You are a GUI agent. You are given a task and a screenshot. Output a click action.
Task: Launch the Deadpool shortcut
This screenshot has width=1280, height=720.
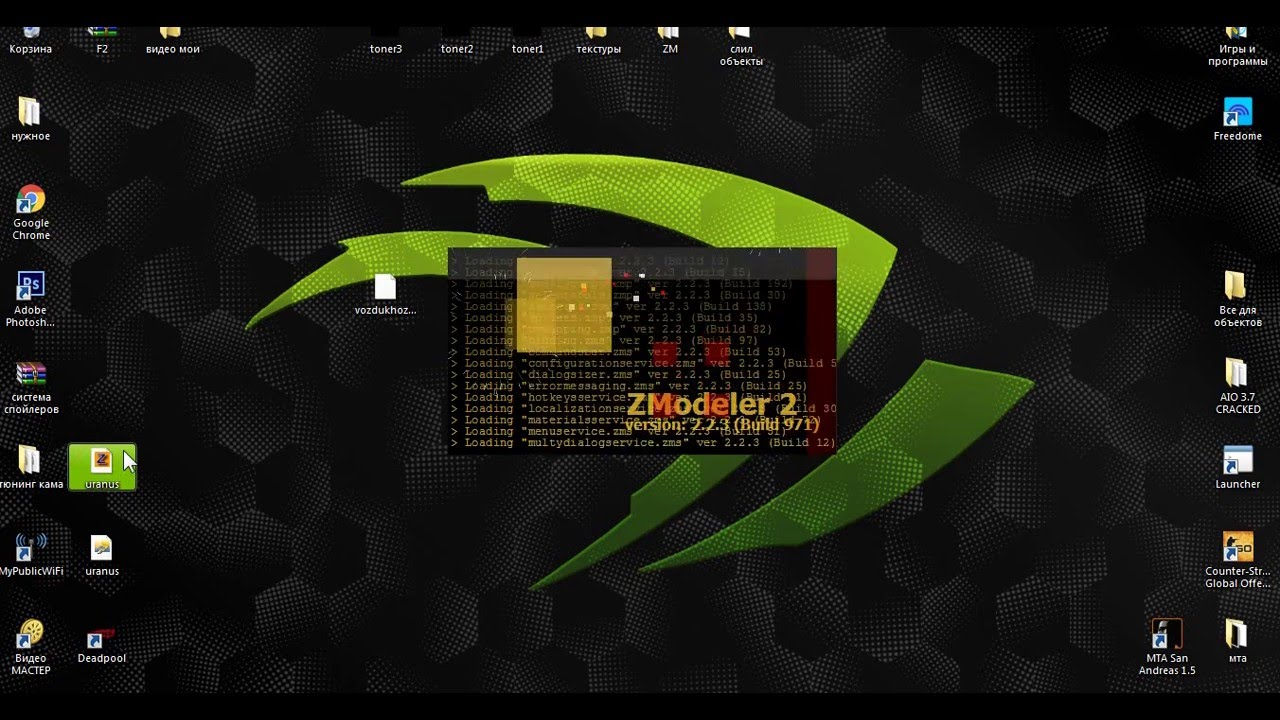point(102,642)
